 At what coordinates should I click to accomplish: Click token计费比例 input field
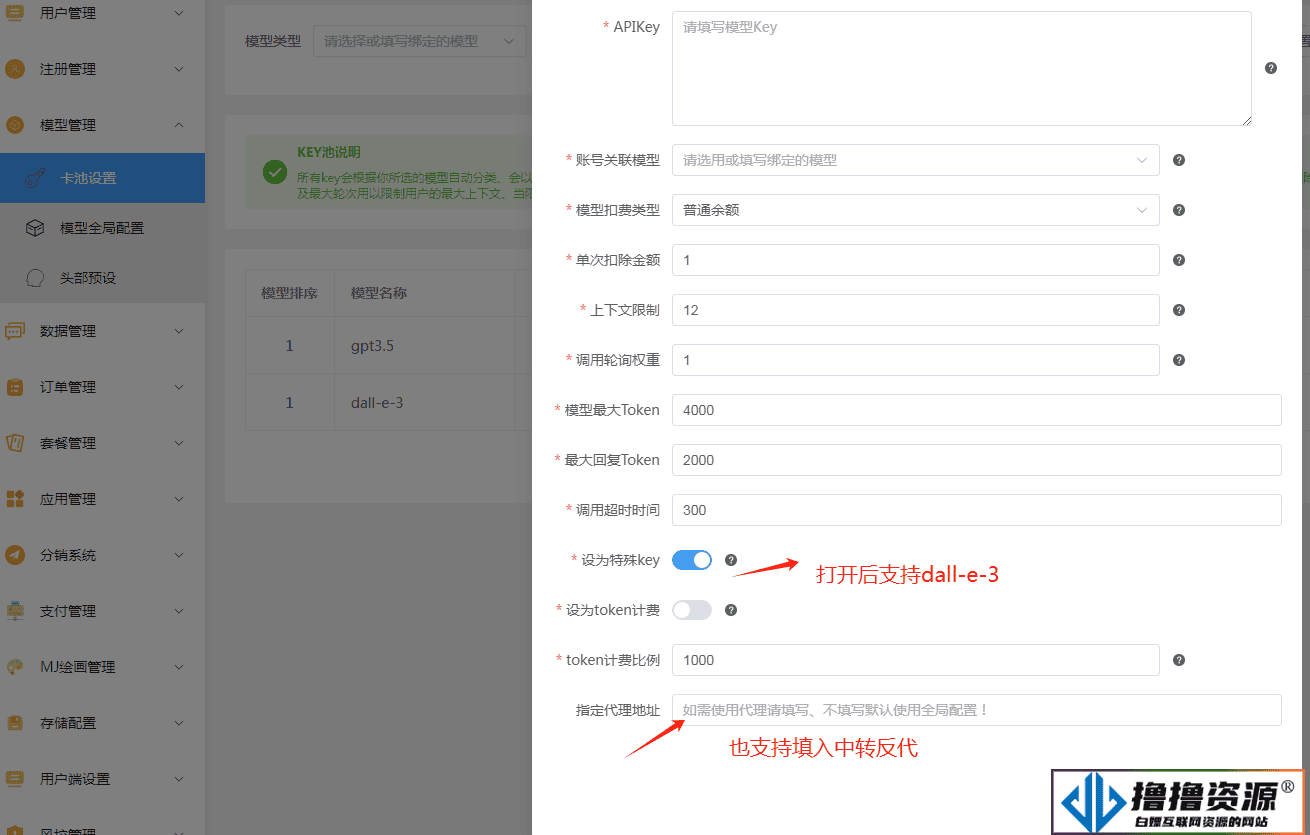tap(915, 660)
